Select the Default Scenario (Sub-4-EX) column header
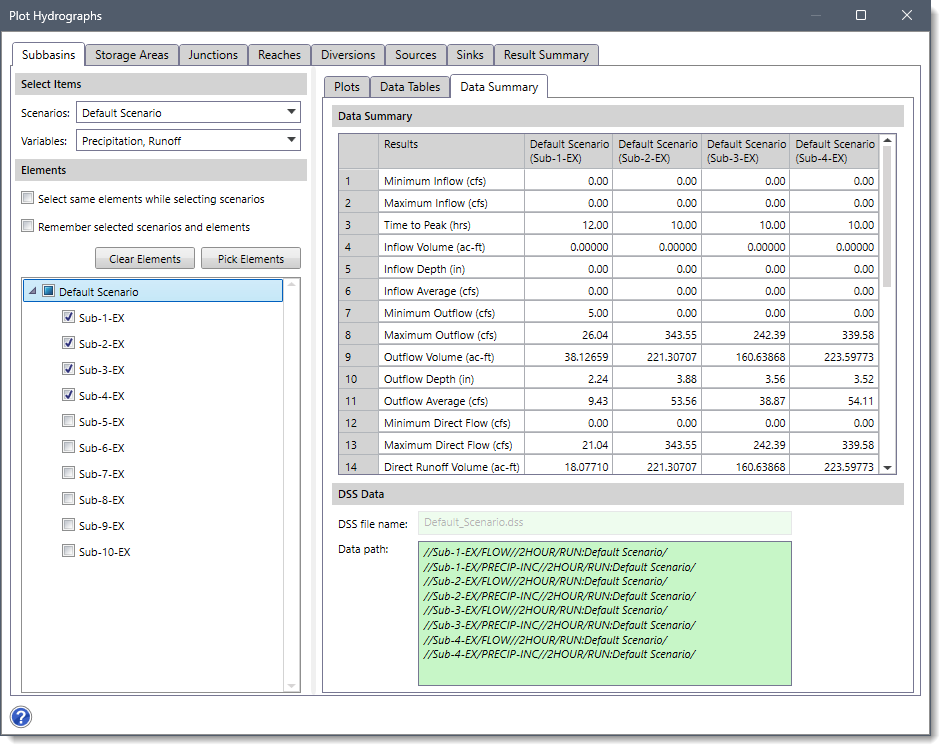This screenshot has height=751, width=946. pyautogui.click(x=834, y=151)
